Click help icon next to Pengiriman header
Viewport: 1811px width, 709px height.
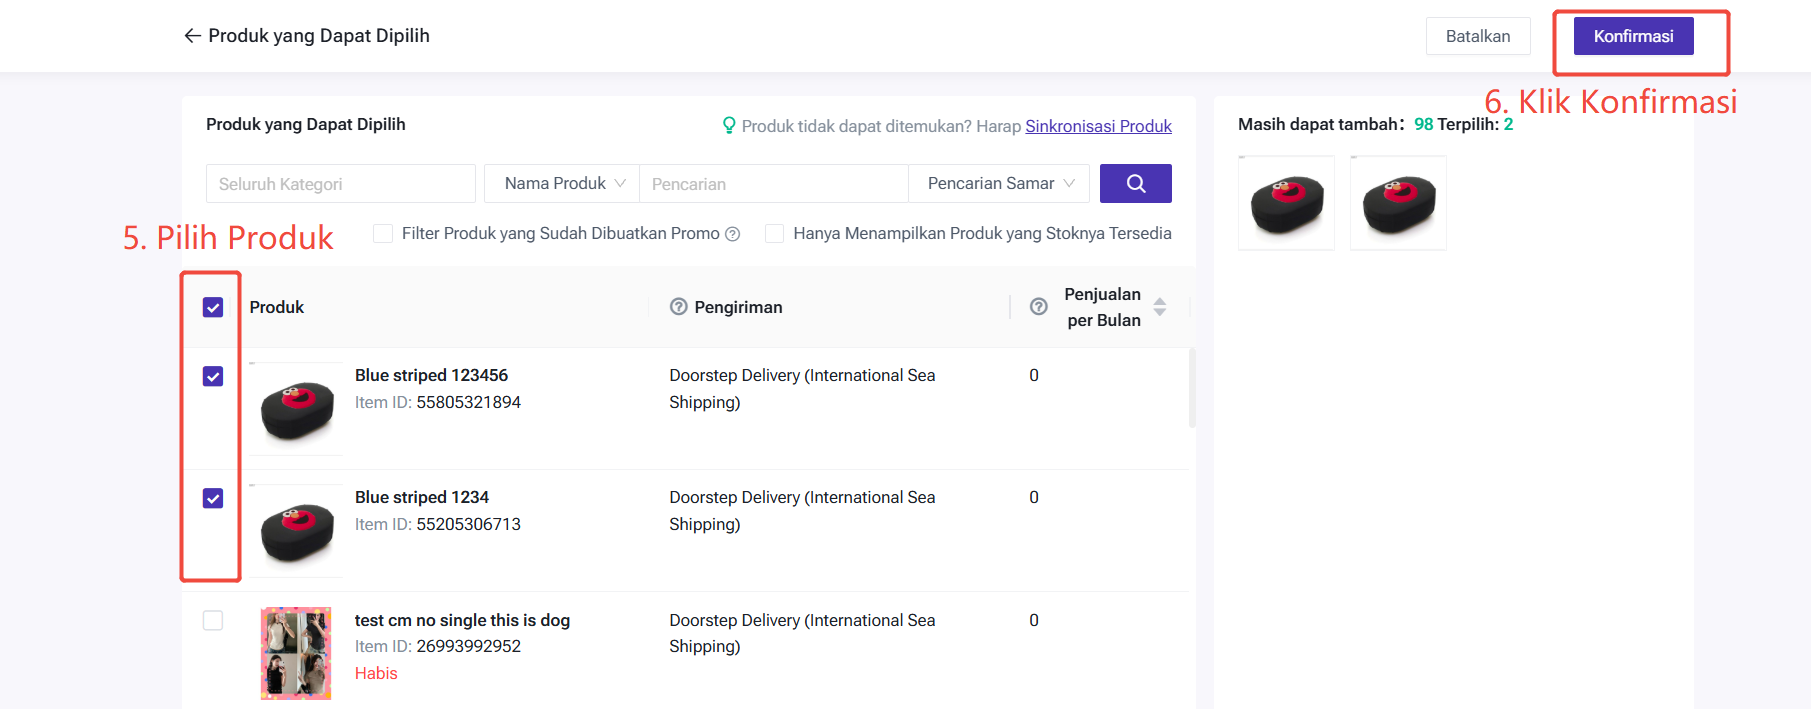pos(679,307)
